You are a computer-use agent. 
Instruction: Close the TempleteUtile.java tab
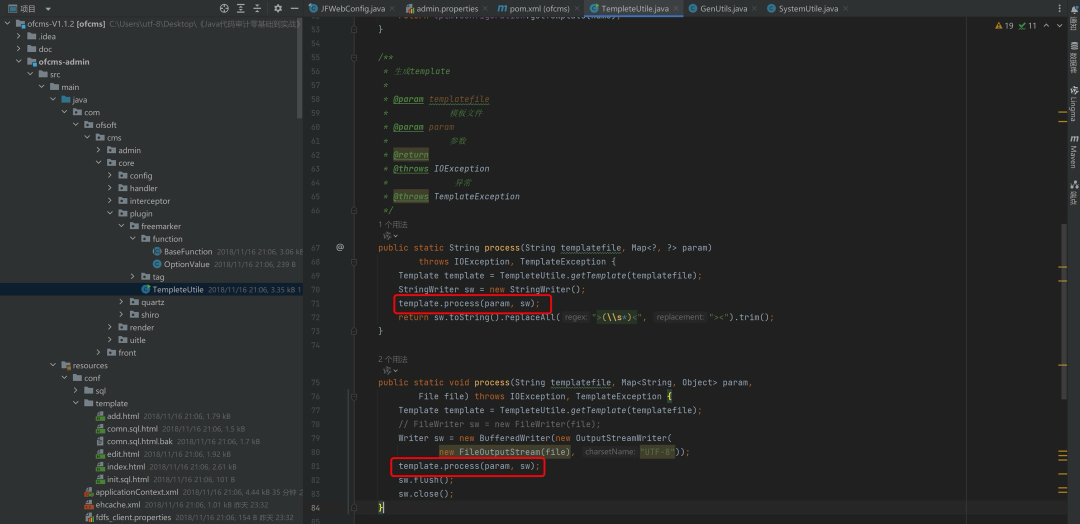point(676,9)
